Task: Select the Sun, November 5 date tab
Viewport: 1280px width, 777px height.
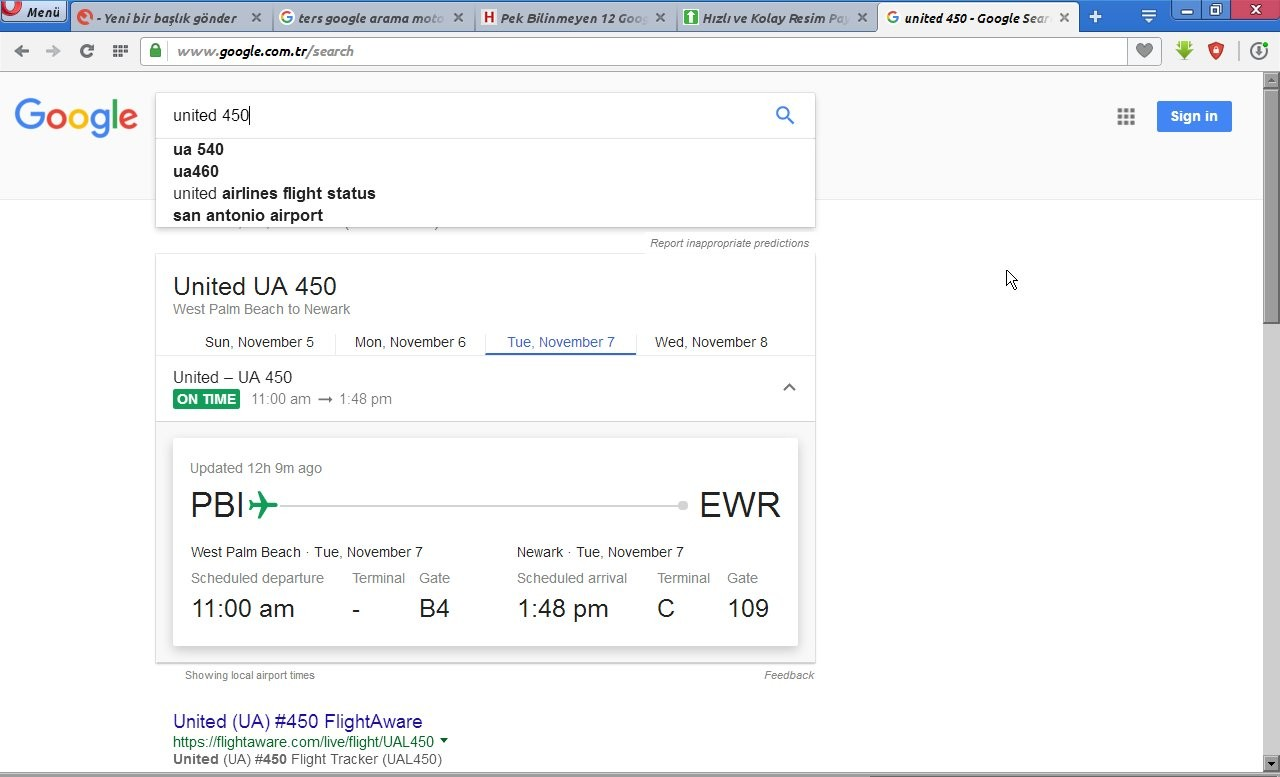Action: [259, 342]
